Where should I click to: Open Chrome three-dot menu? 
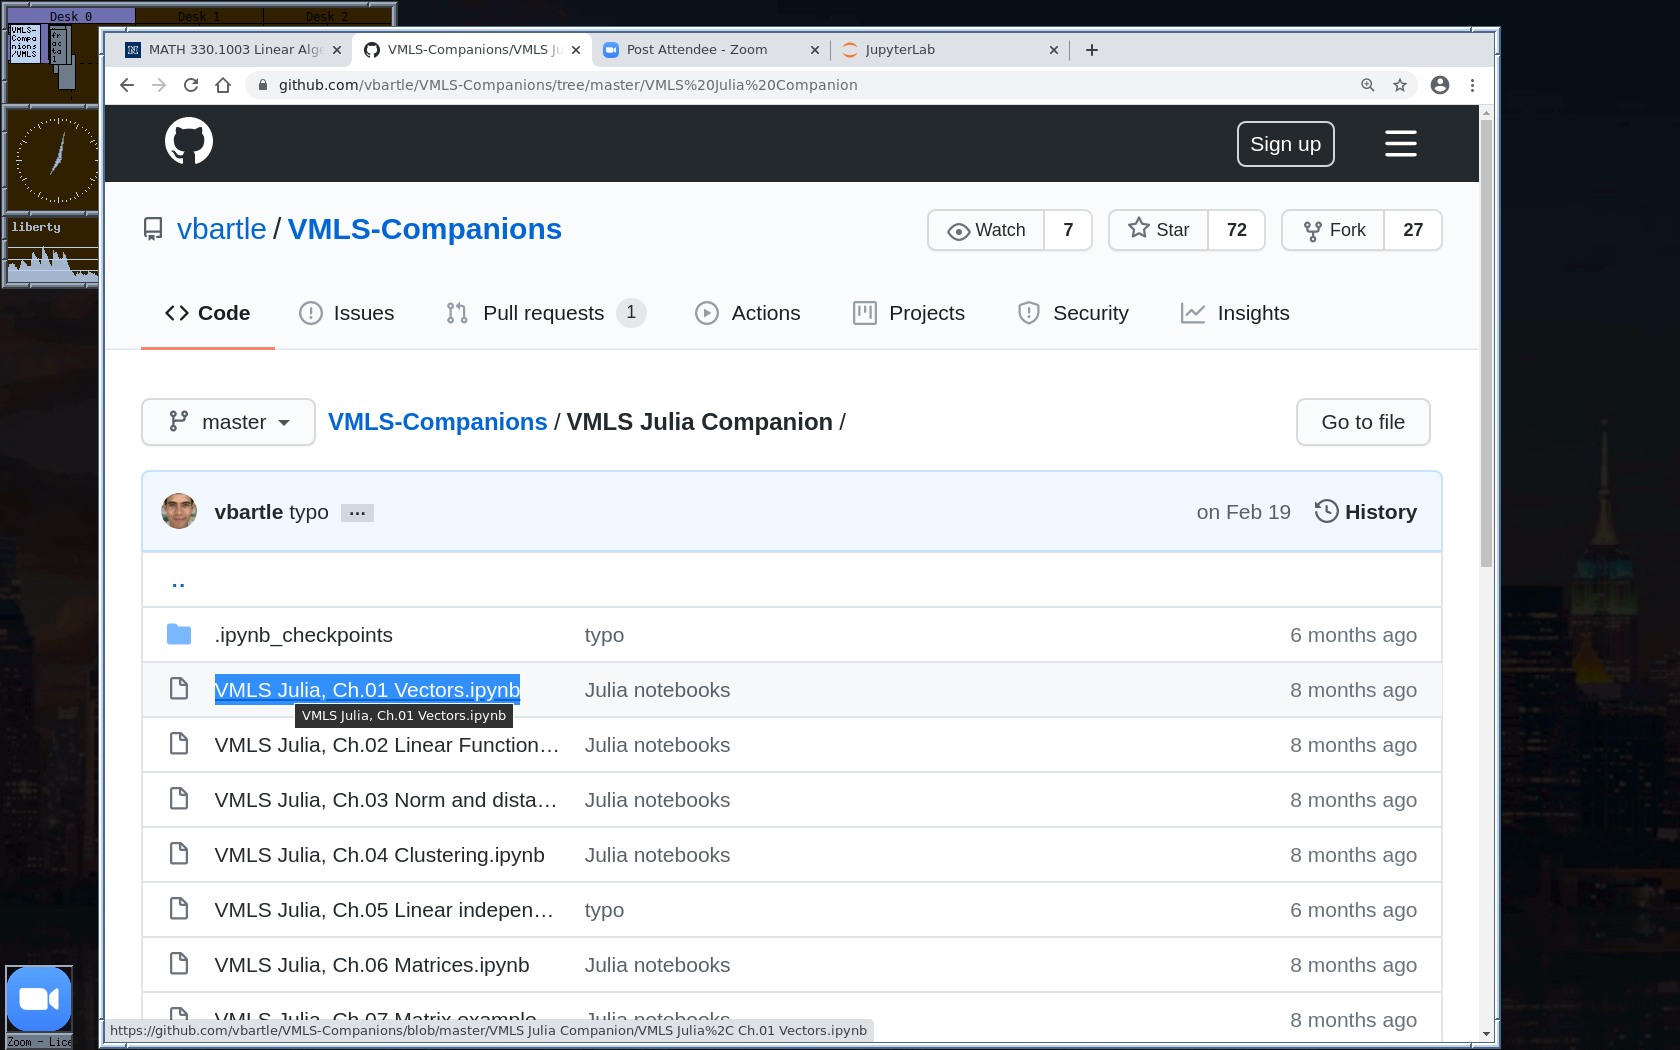point(1472,85)
